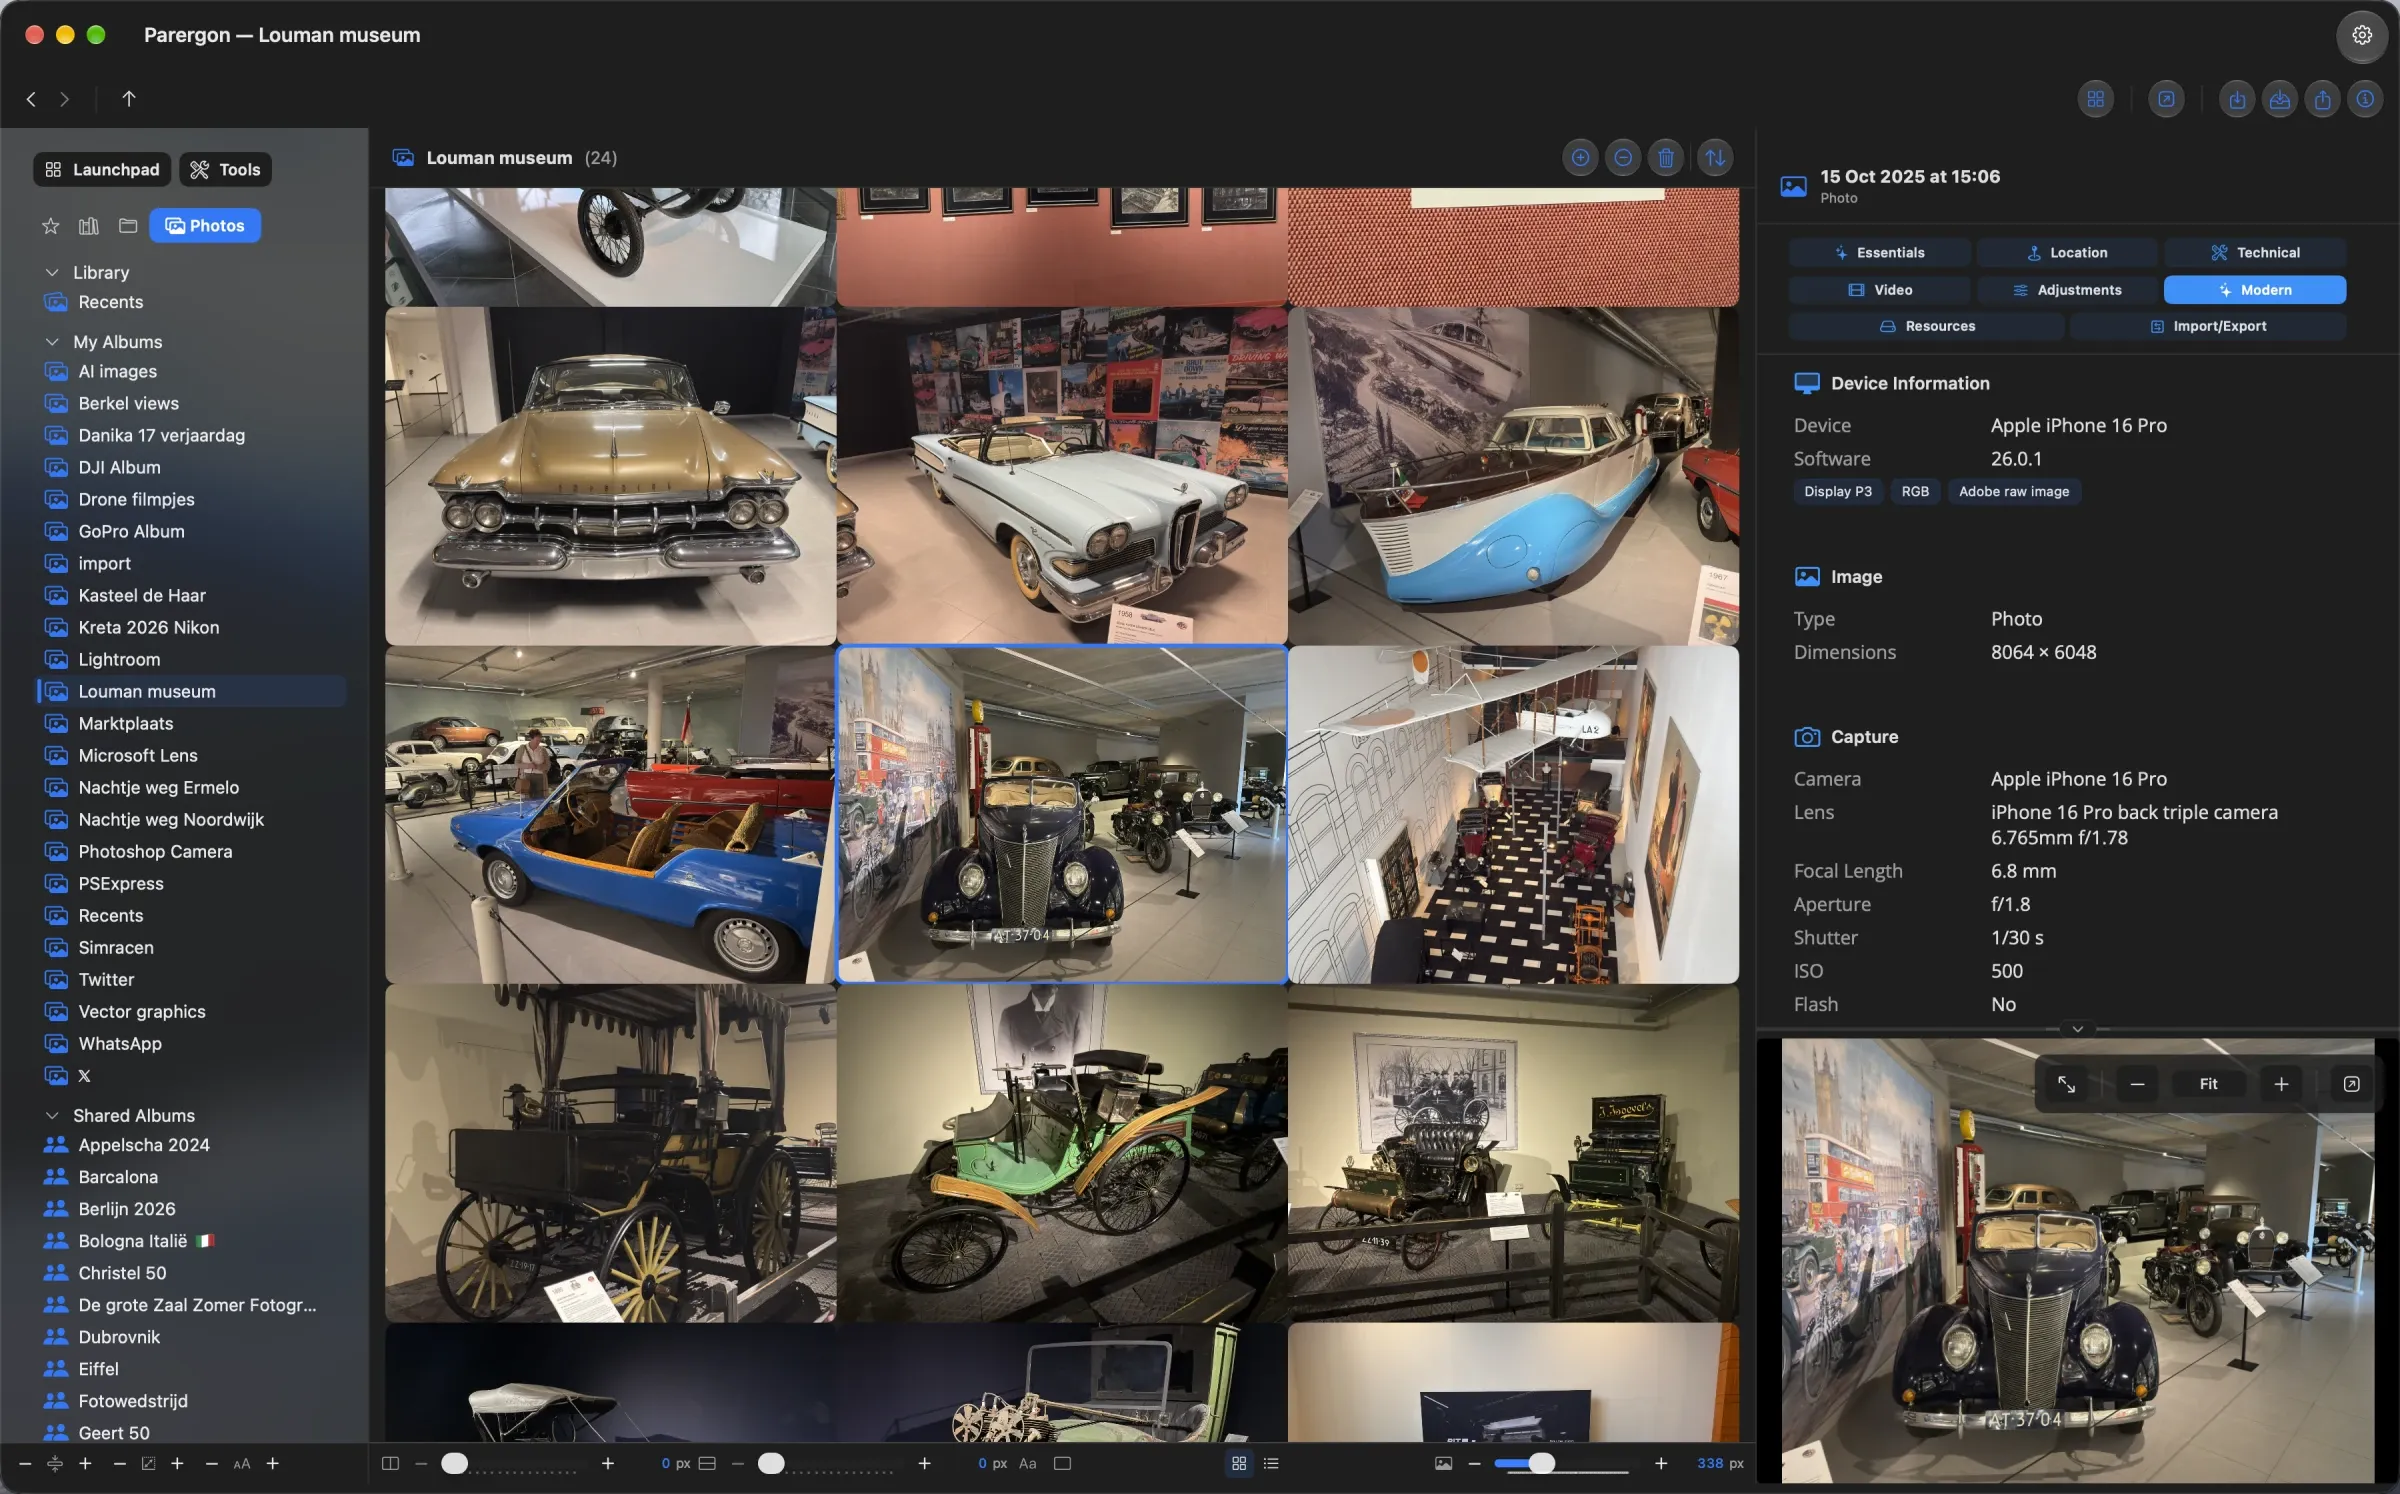Click the preview expand arrows icon
The width and height of the screenshot is (2400, 1494).
[2066, 1084]
